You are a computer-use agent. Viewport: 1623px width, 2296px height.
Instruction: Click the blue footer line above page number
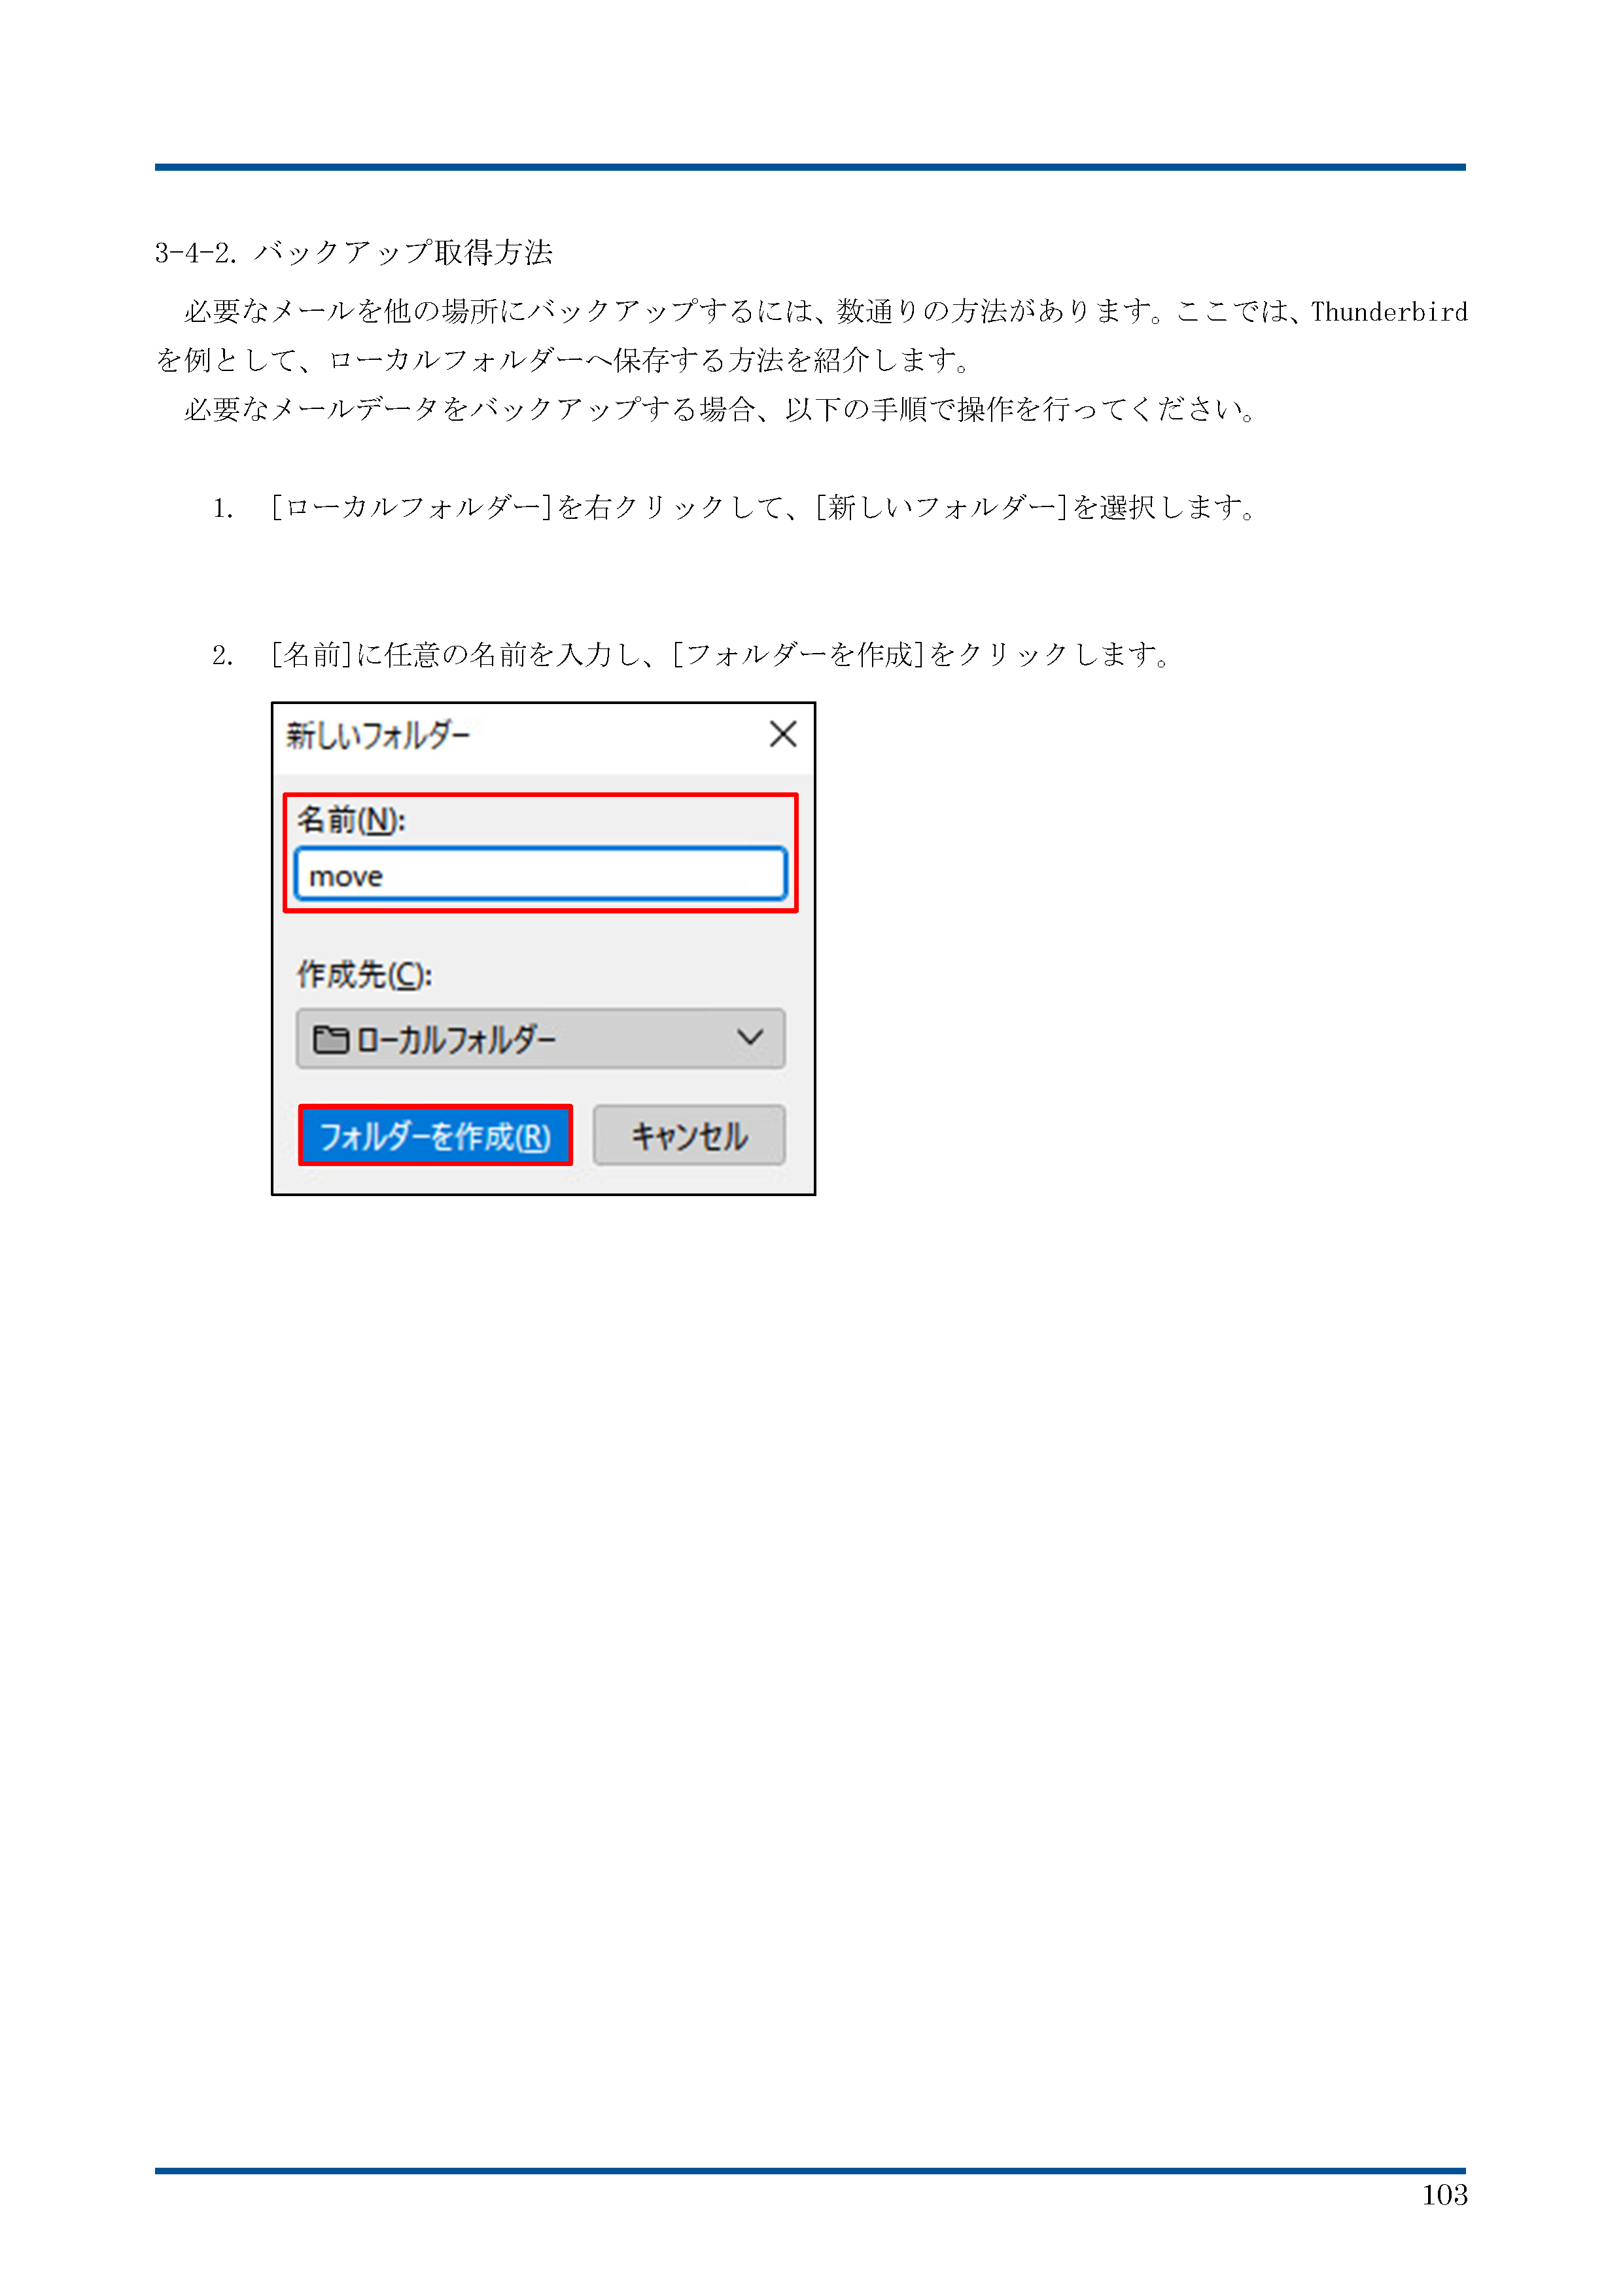coord(810,2171)
